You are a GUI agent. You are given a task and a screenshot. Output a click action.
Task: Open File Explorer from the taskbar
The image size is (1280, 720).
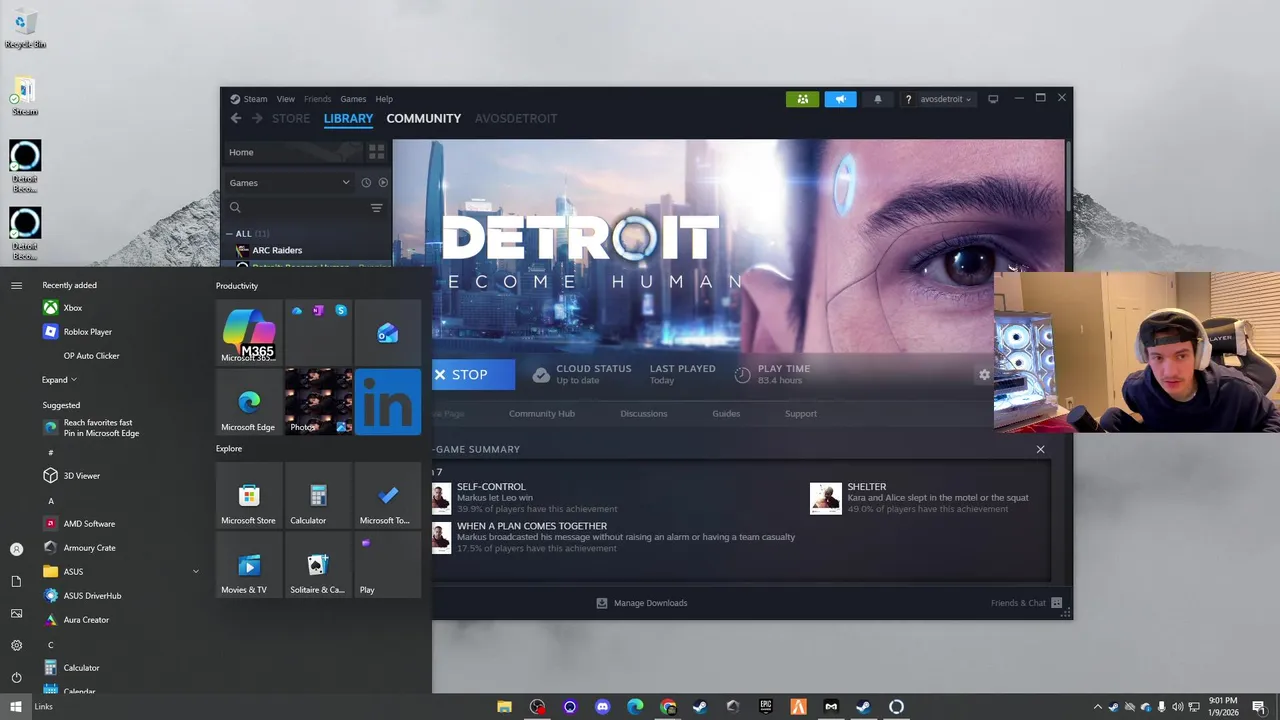tap(505, 707)
